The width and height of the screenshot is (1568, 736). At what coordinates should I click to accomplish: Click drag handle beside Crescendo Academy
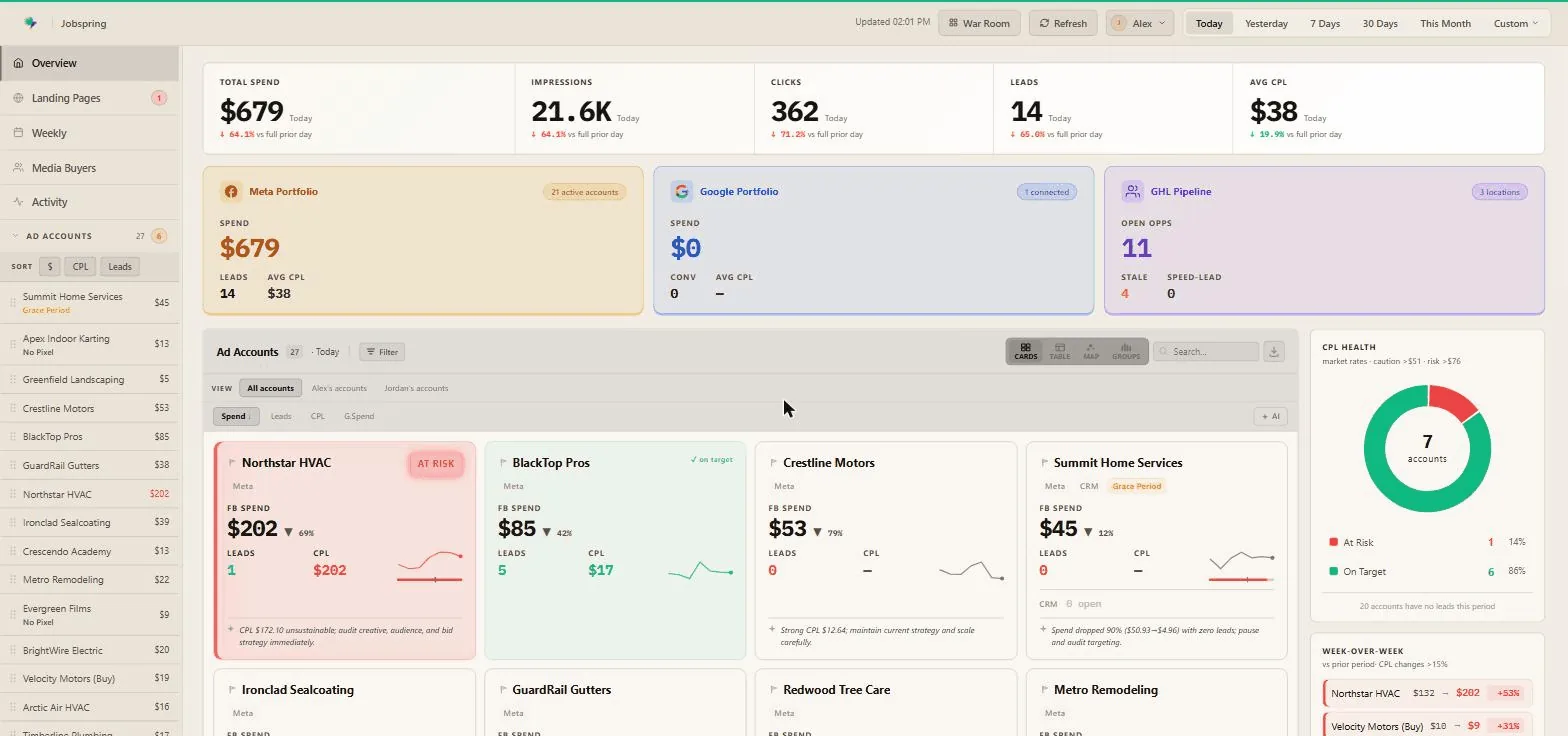click(x=12, y=552)
